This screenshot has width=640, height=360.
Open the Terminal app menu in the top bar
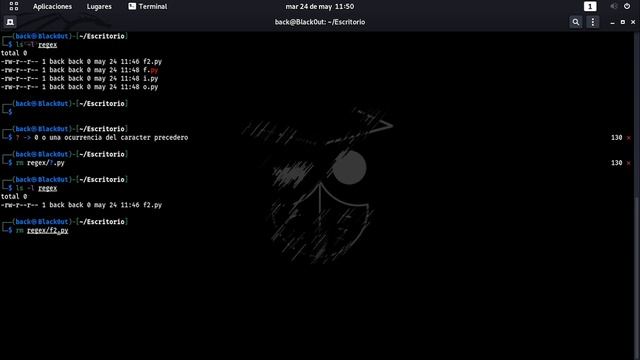pyautogui.click(x=147, y=7)
